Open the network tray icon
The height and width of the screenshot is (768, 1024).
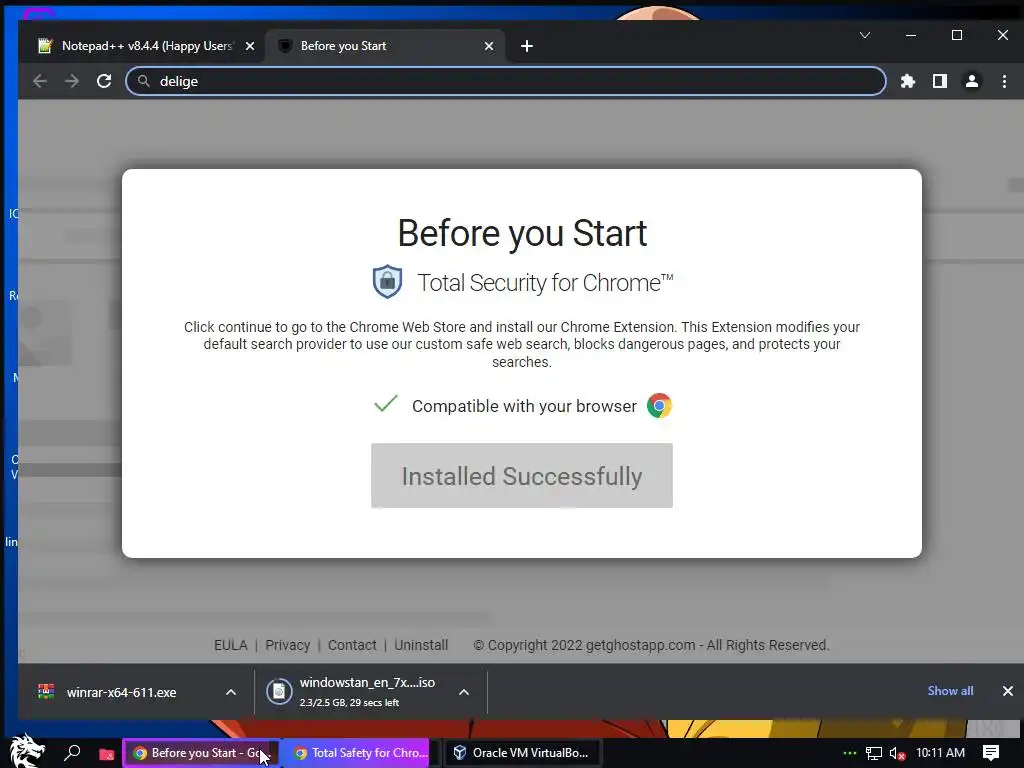[874, 754]
